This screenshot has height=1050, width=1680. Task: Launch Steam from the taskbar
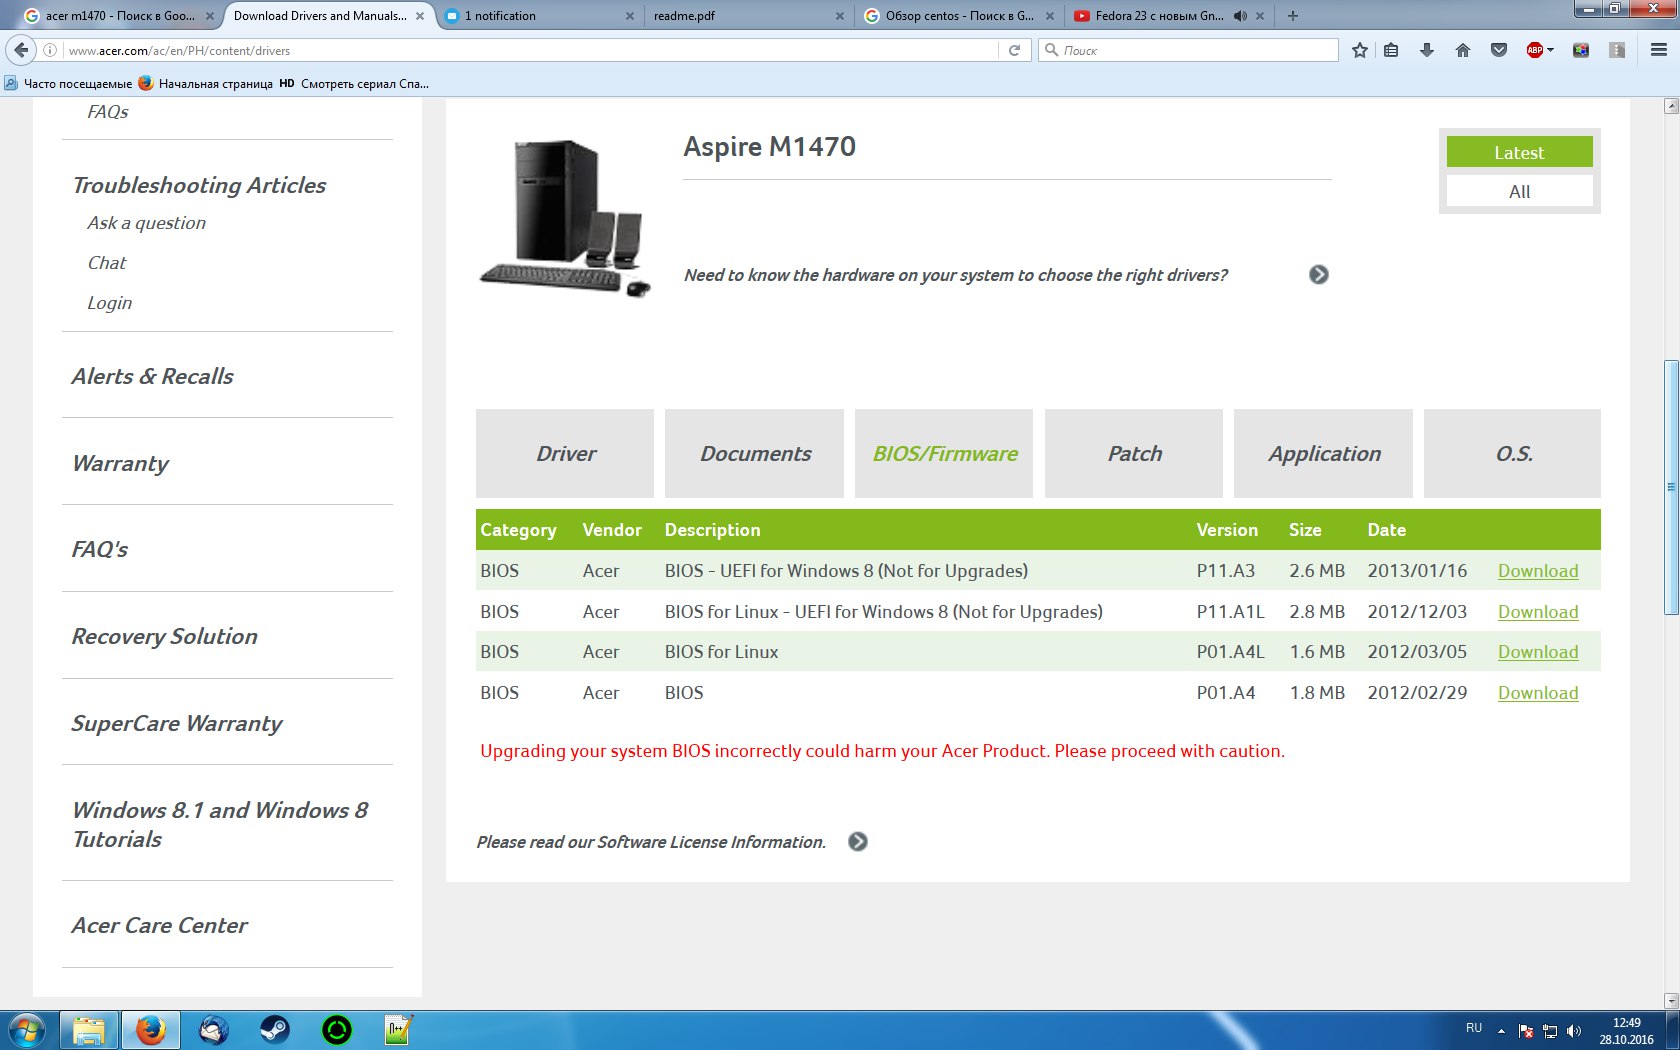pyautogui.click(x=275, y=1030)
